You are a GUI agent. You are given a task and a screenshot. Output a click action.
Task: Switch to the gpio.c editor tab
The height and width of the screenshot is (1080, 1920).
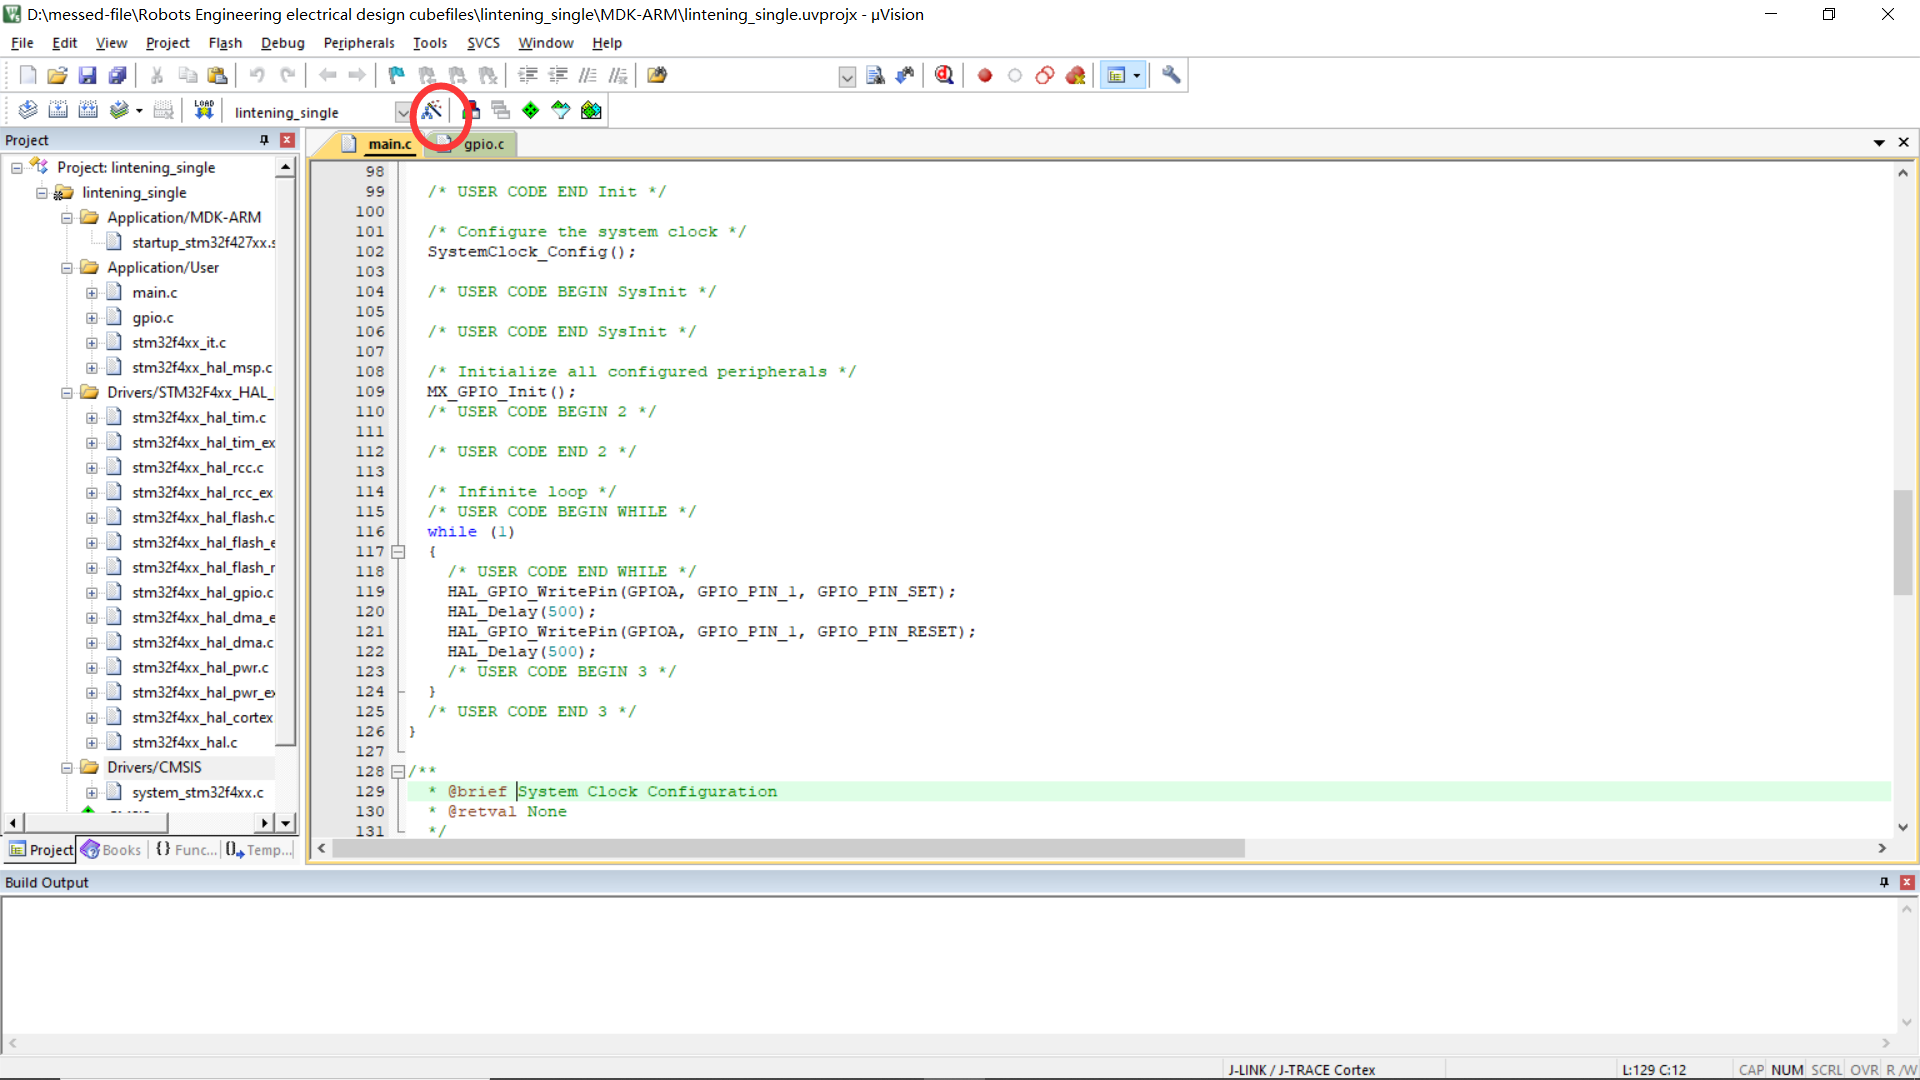[484, 144]
